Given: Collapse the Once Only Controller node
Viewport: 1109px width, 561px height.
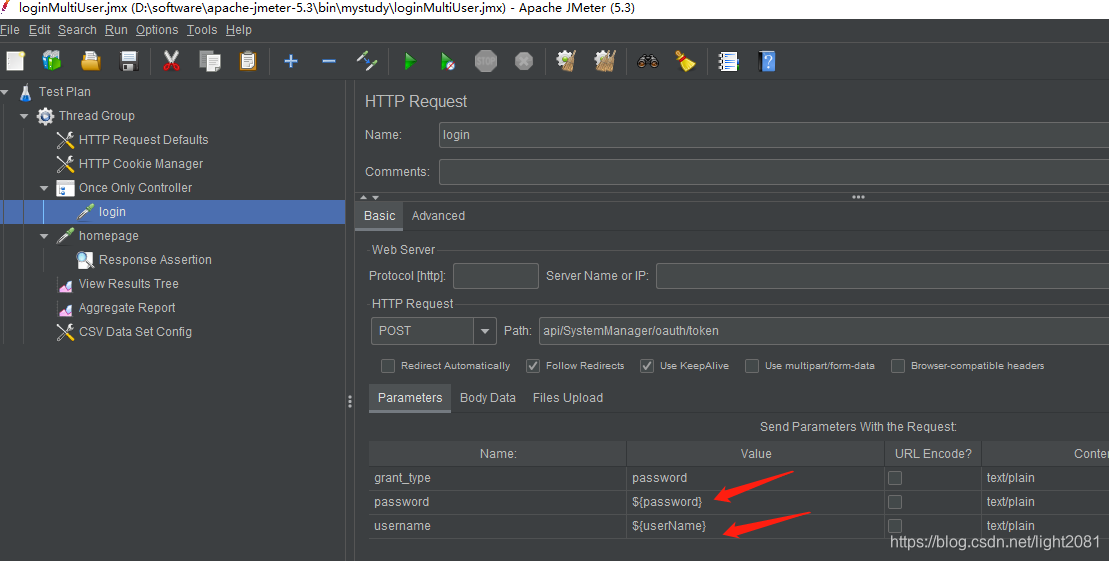Looking at the screenshot, I should click(x=44, y=188).
